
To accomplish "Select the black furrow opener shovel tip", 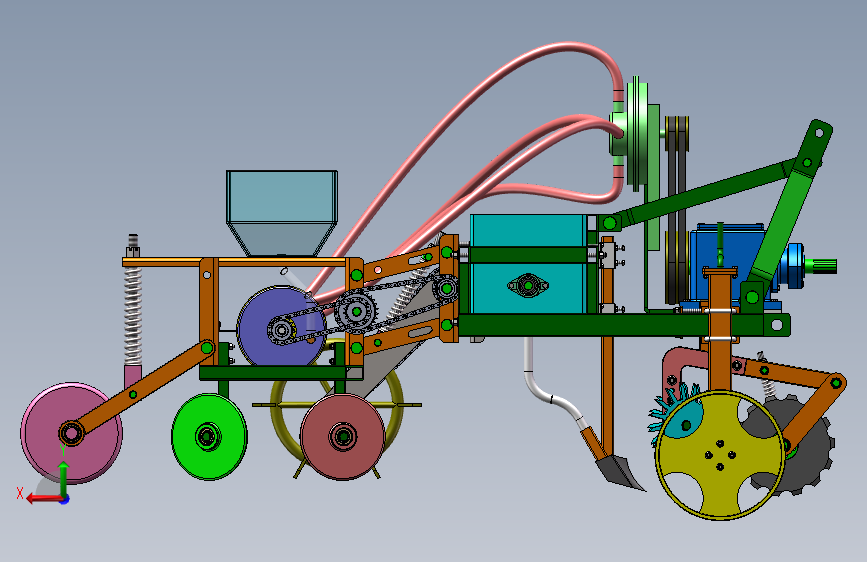I will coord(618,470).
